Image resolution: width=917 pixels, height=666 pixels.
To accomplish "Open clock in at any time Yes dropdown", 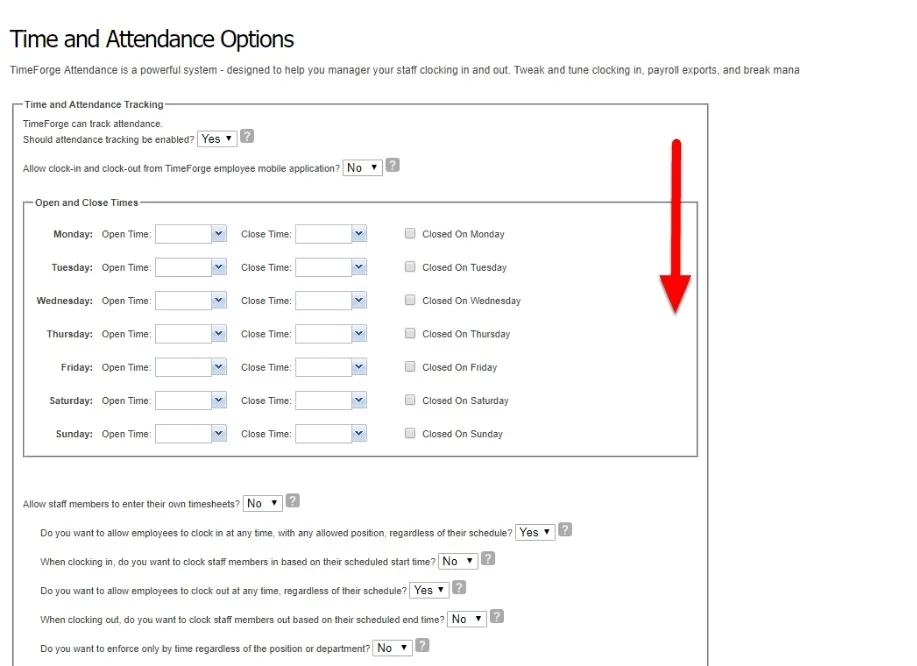I will (535, 532).
